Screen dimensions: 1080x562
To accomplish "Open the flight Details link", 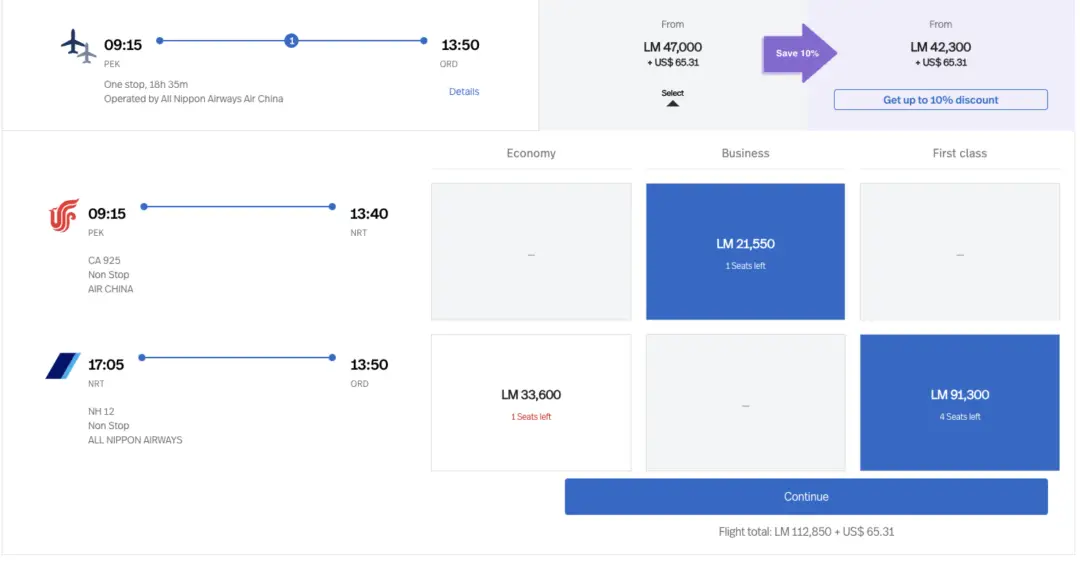I will 464,92.
